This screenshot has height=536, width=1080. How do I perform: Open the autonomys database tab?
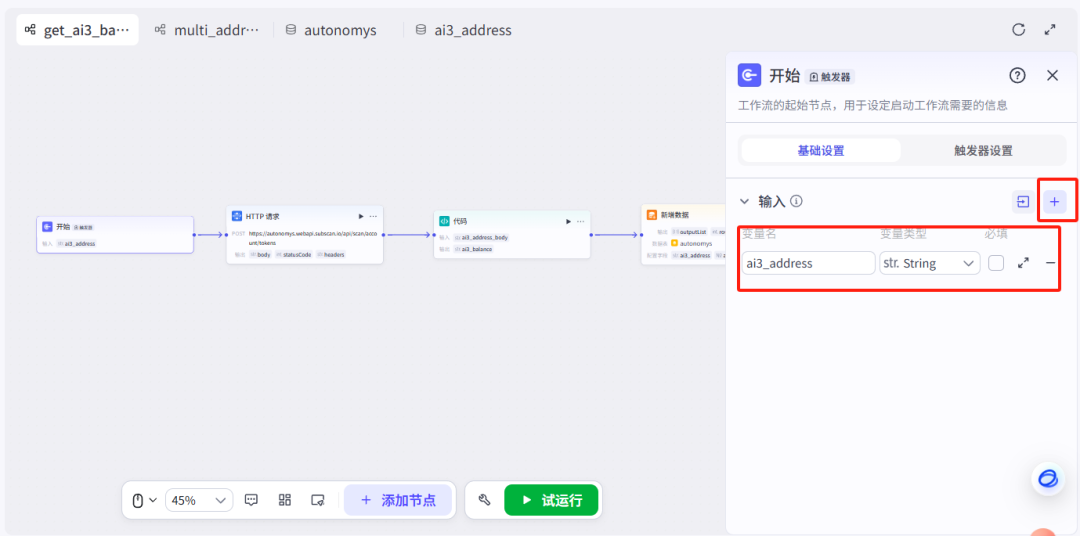pos(331,30)
